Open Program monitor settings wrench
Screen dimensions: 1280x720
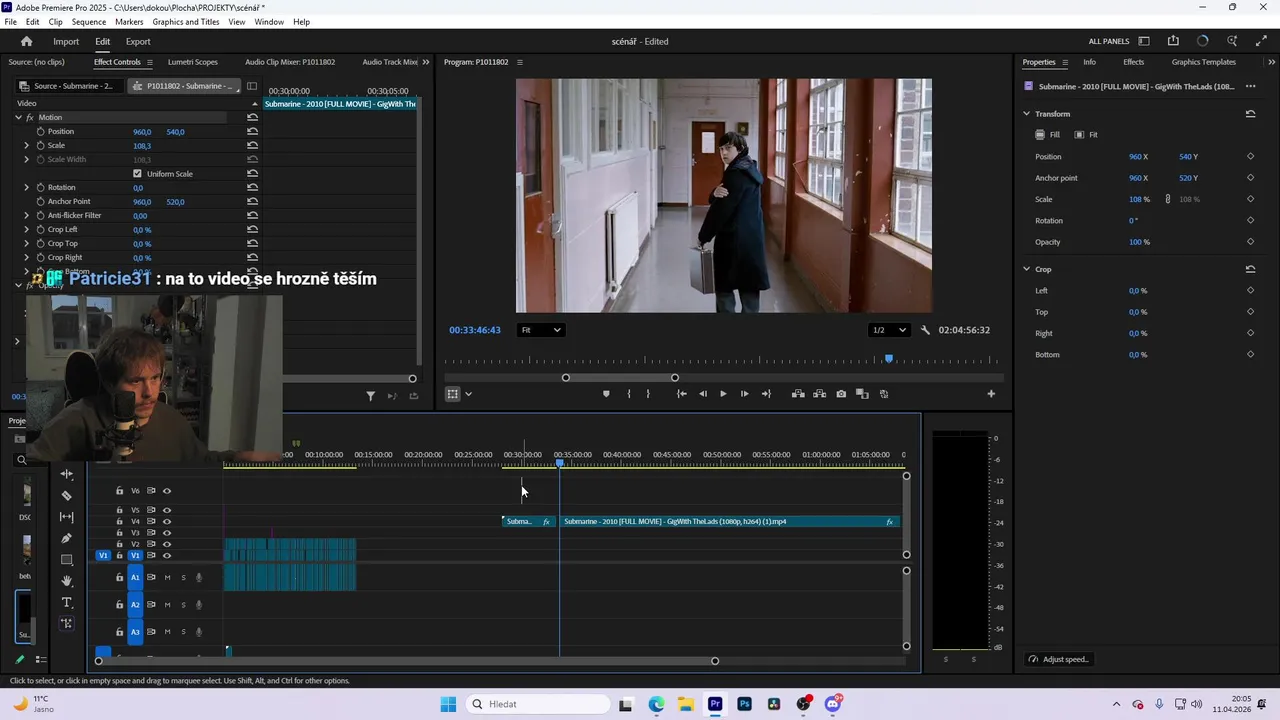point(925,330)
